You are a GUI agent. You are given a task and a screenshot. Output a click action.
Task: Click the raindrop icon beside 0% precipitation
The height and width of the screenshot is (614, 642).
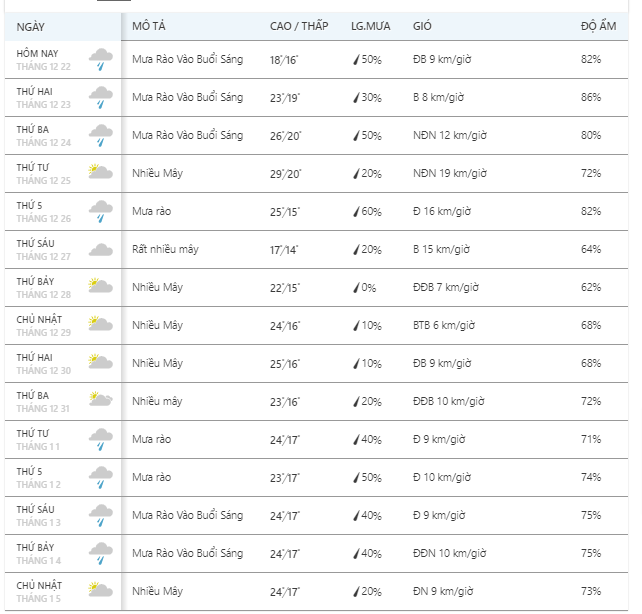355,288
